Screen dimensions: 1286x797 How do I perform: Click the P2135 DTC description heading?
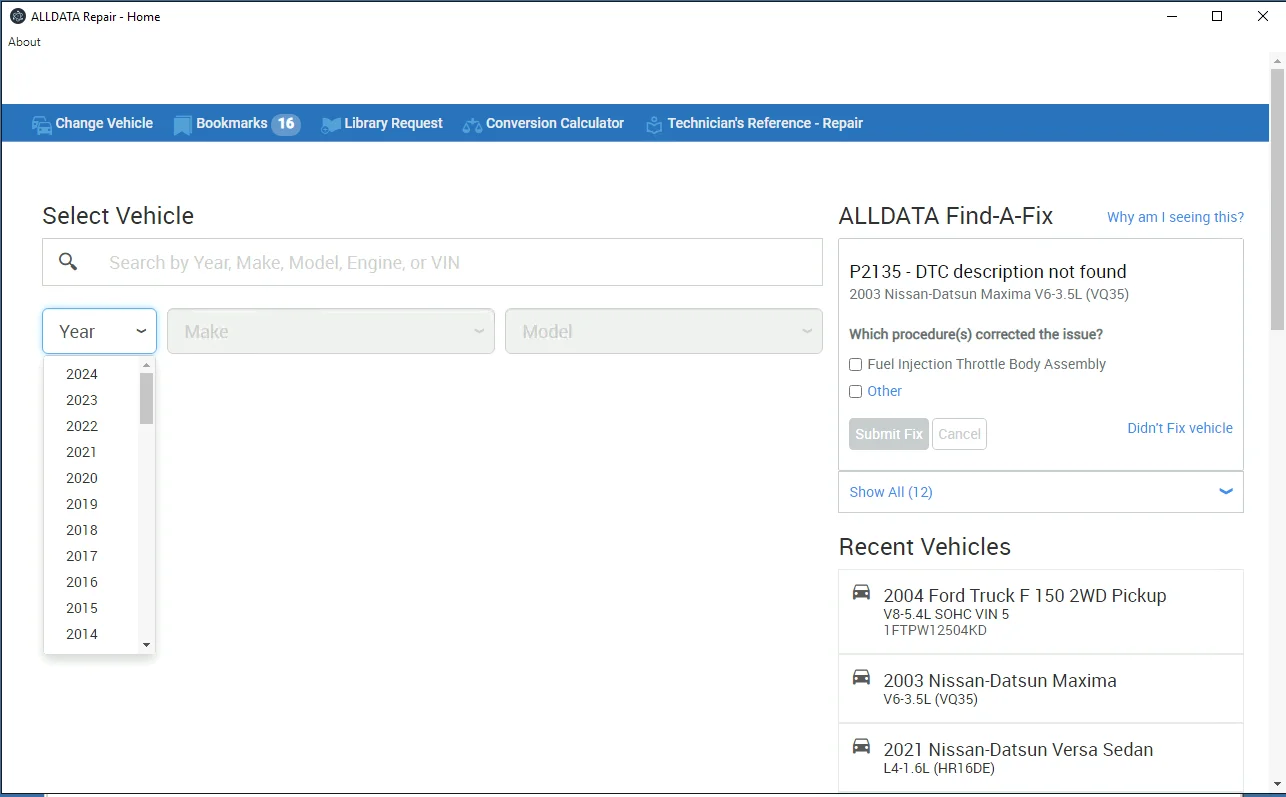click(x=988, y=272)
